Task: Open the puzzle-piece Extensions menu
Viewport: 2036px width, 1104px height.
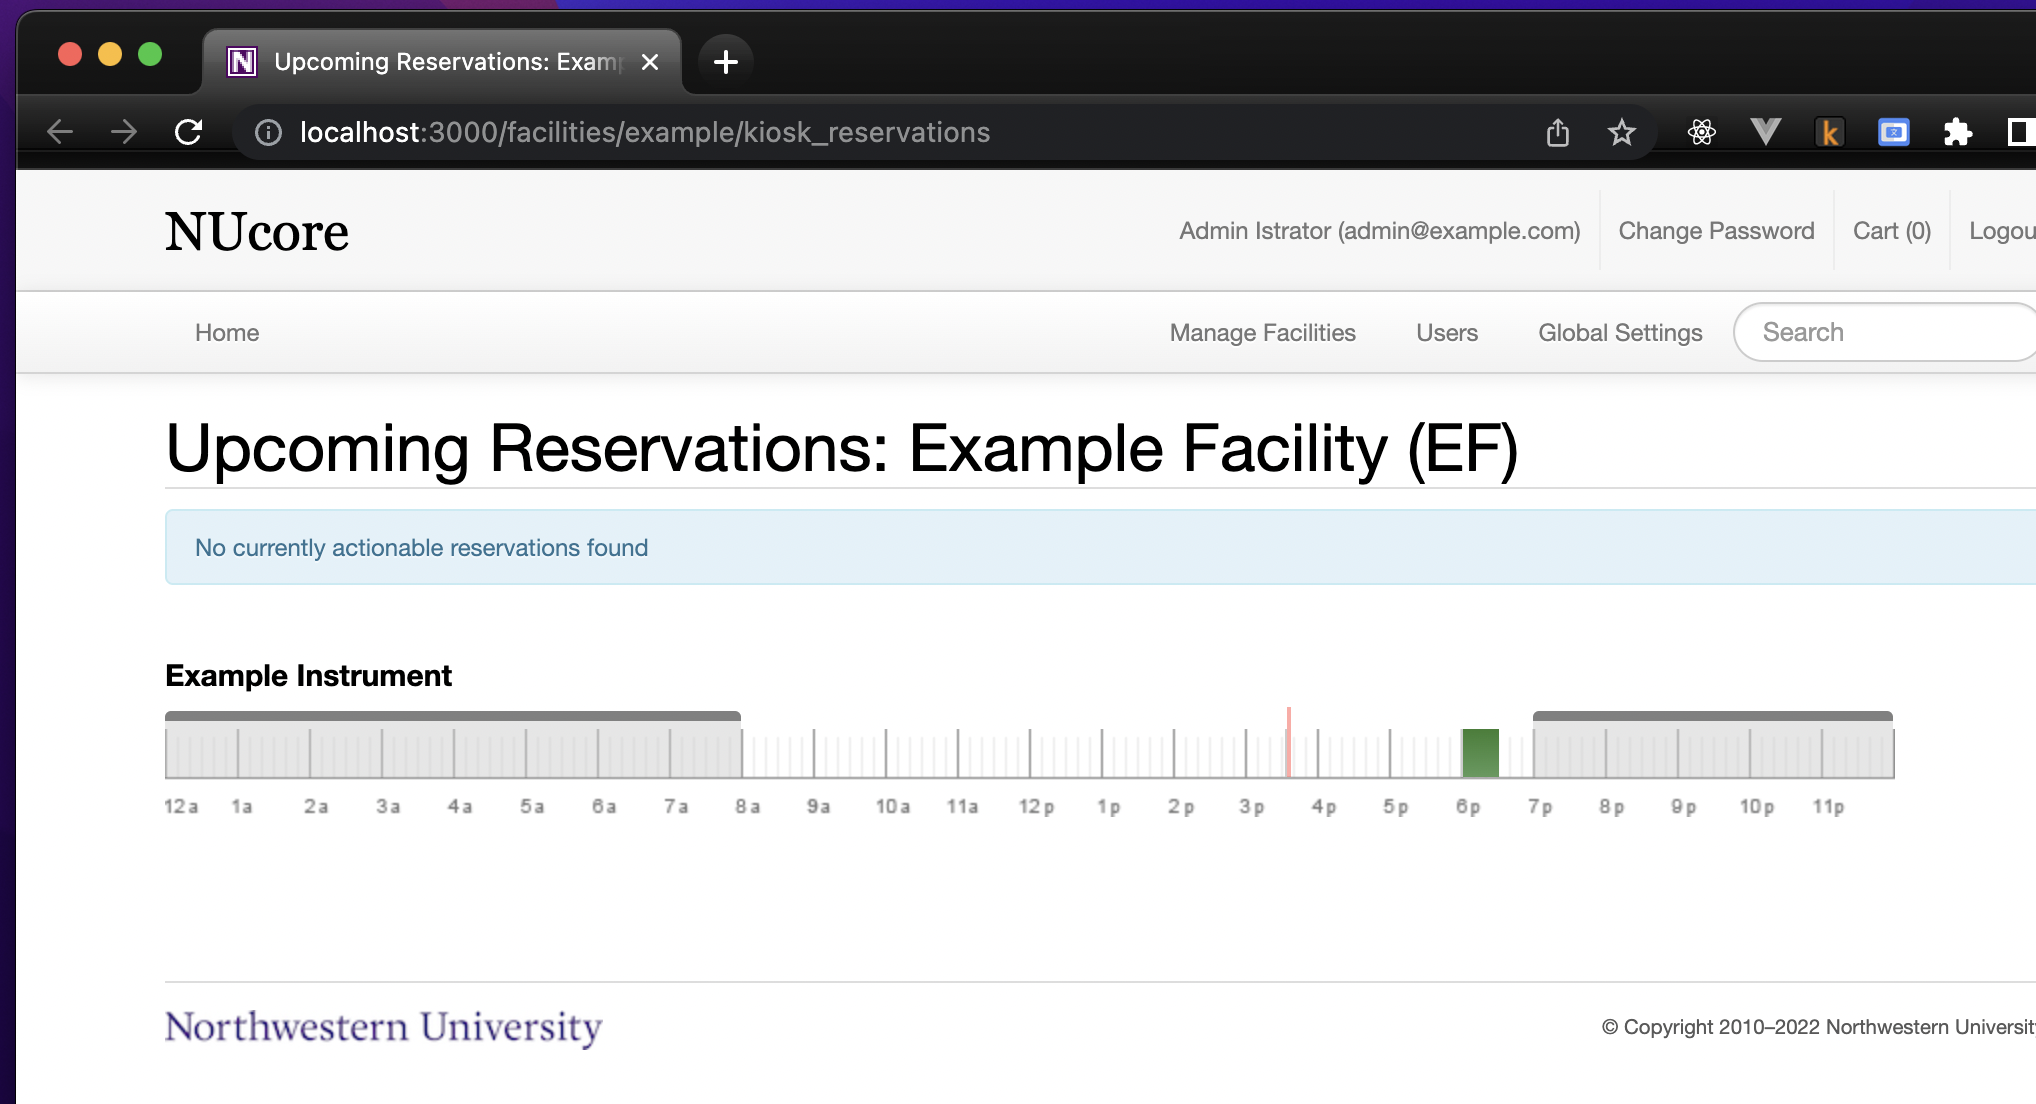Action: click(1957, 132)
